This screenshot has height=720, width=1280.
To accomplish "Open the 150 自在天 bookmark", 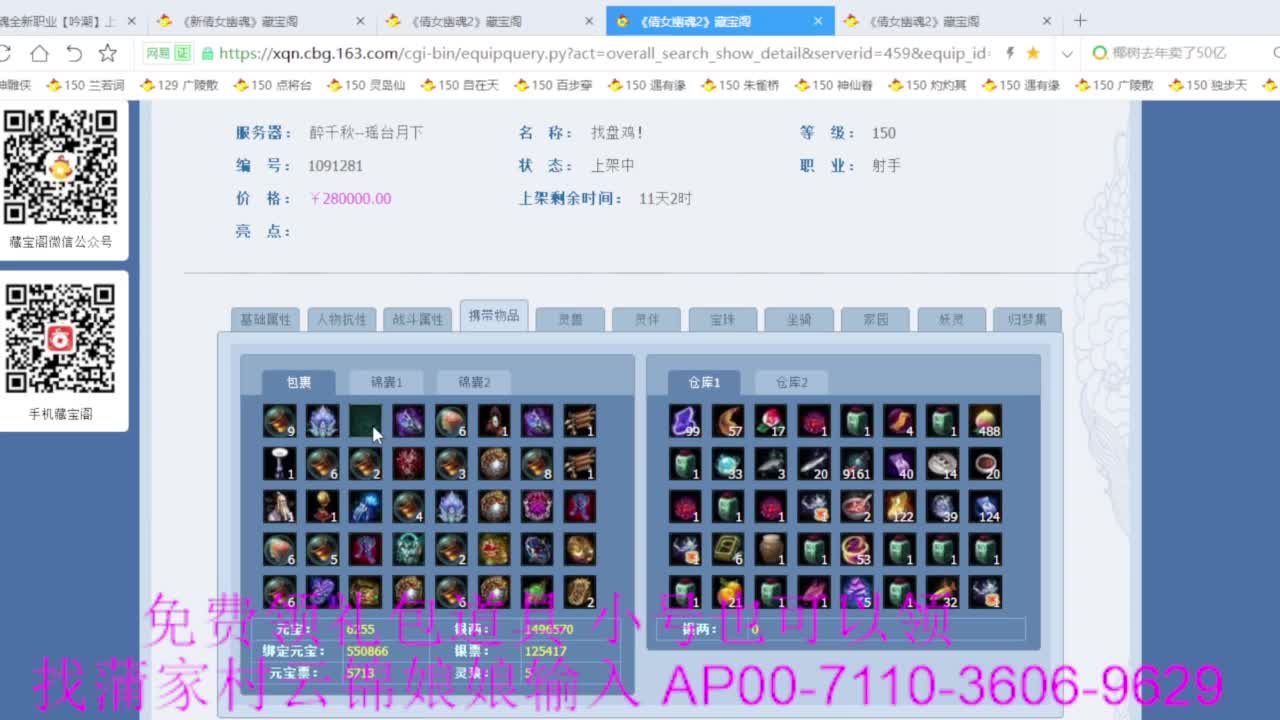I will [x=460, y=85].
